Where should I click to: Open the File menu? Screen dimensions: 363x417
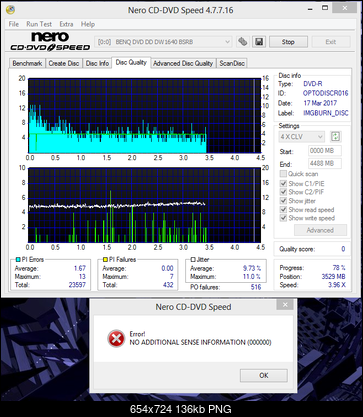click(x=14, y=24)
